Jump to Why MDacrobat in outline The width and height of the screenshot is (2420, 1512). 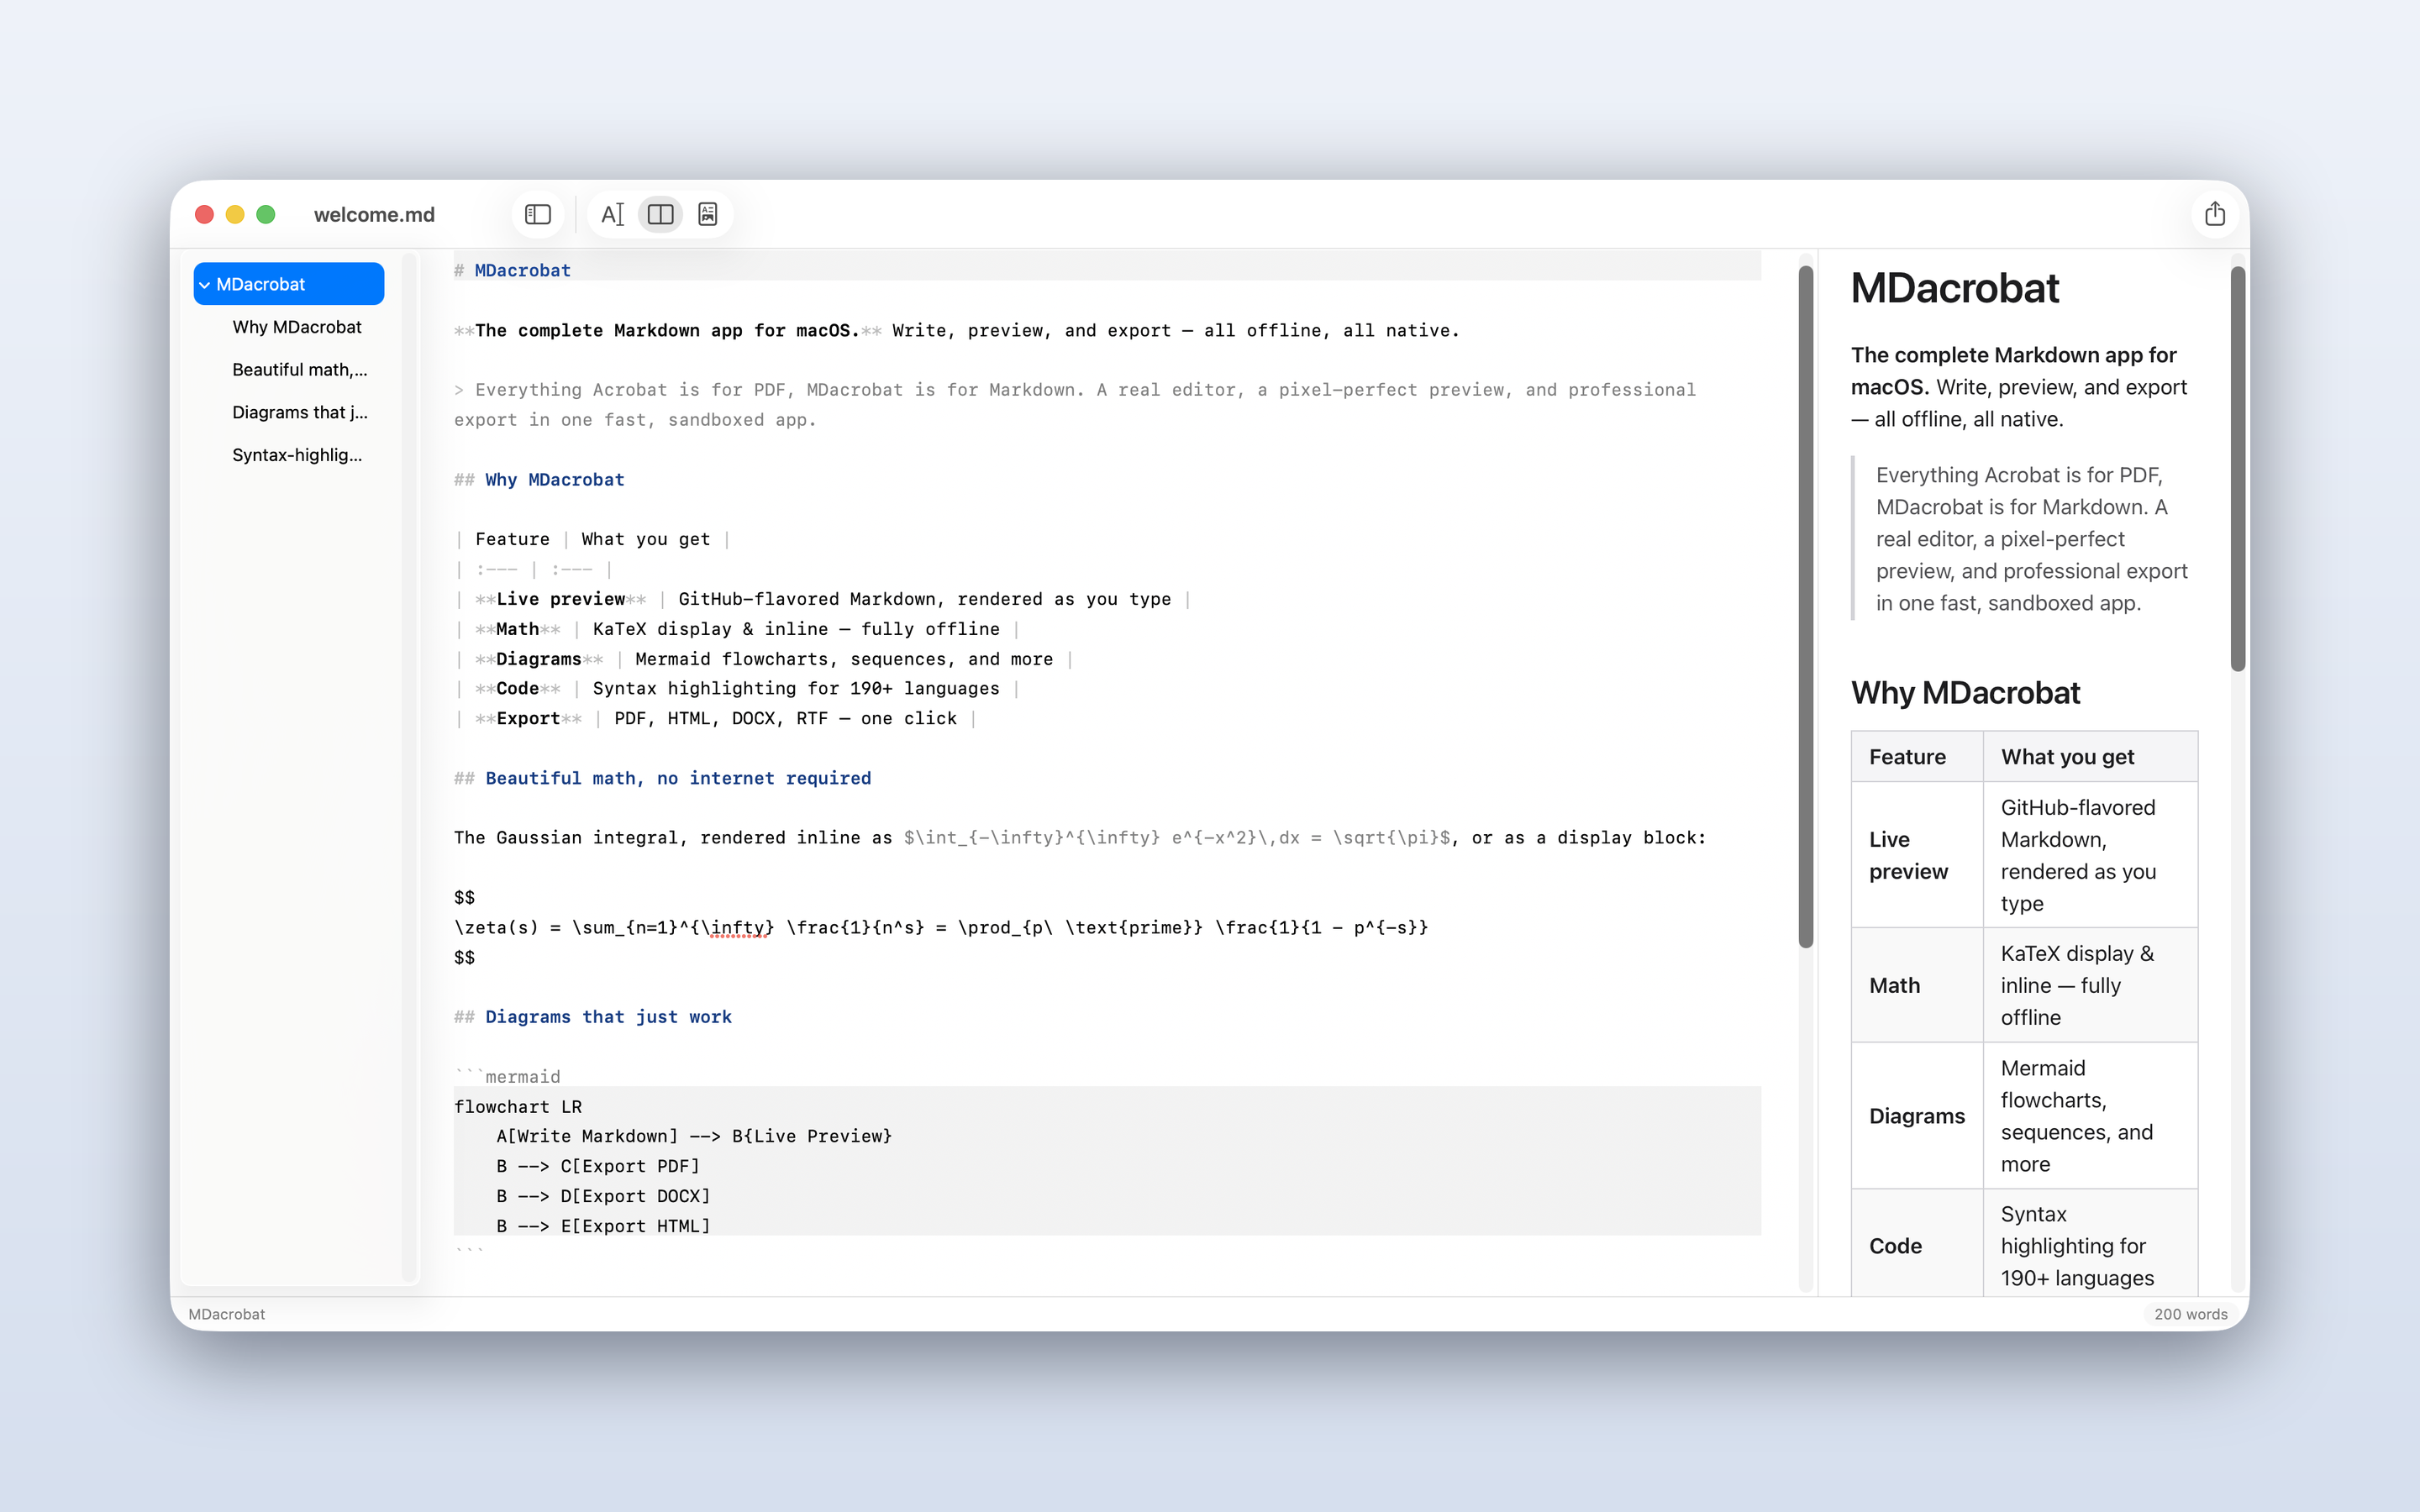tap(297, 327)
